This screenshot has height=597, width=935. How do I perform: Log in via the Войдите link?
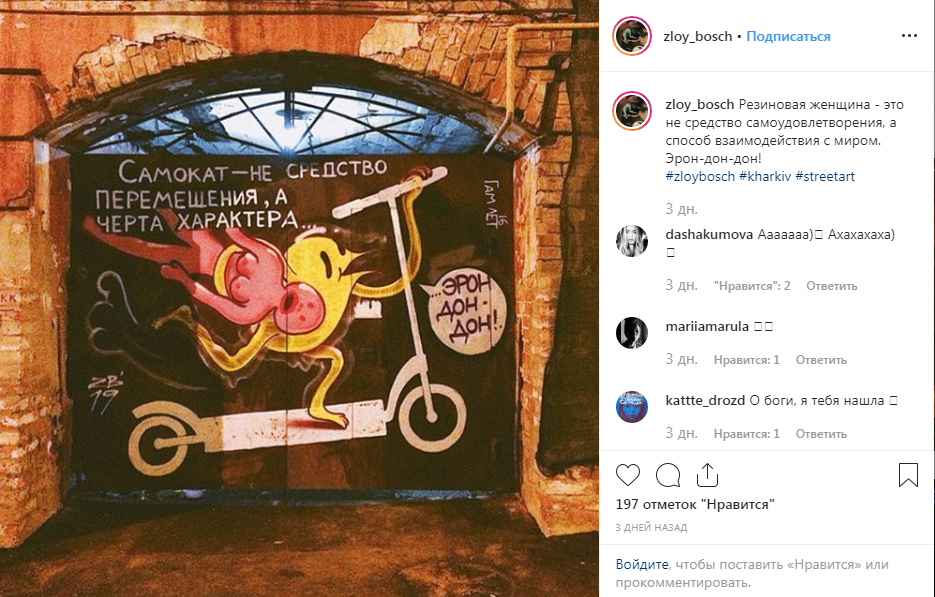(642, 564)
